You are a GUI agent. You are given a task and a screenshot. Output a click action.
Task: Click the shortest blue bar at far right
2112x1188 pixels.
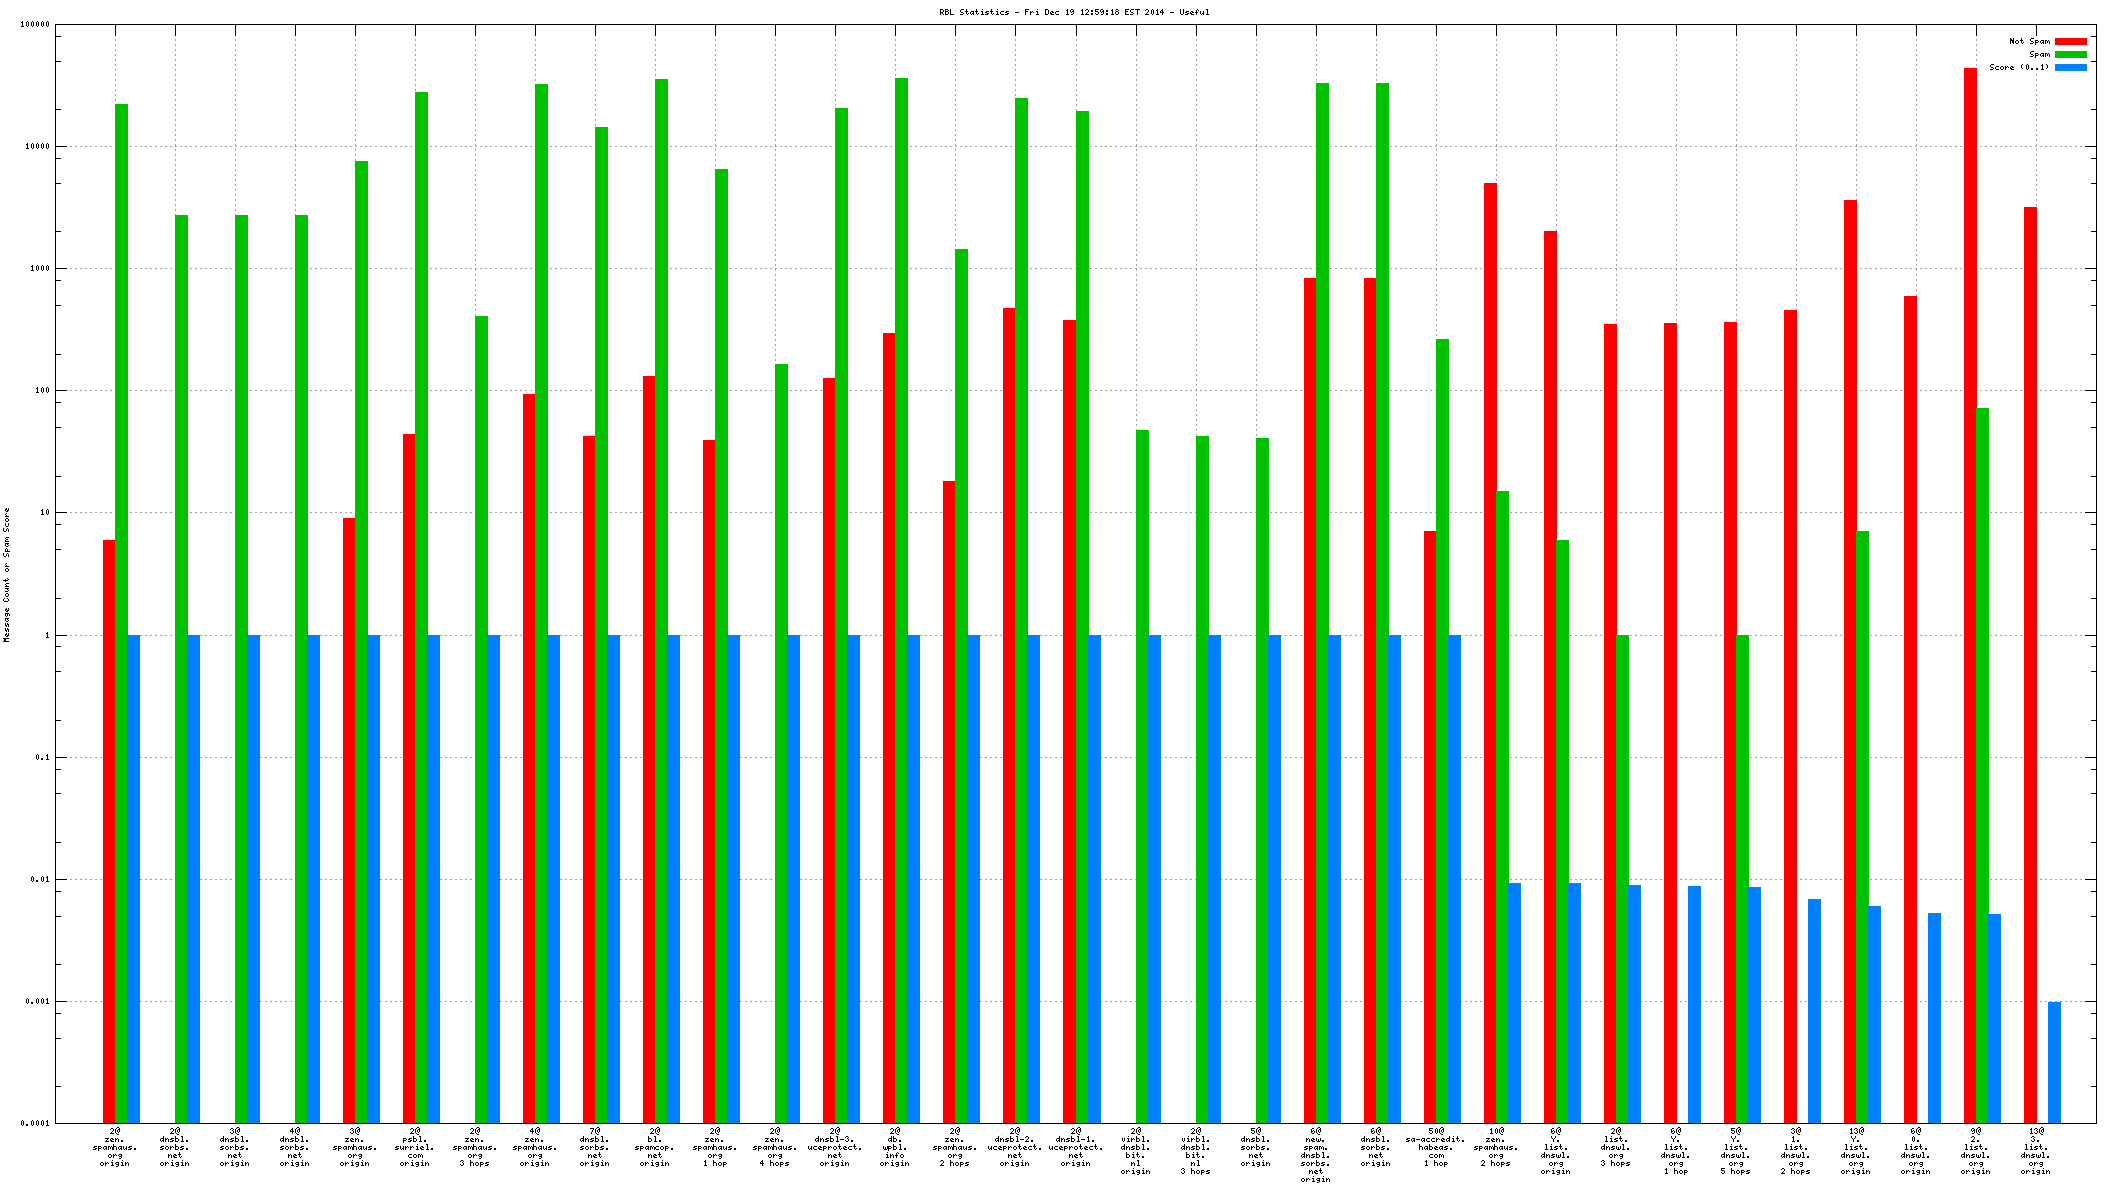(2054, 1062)
